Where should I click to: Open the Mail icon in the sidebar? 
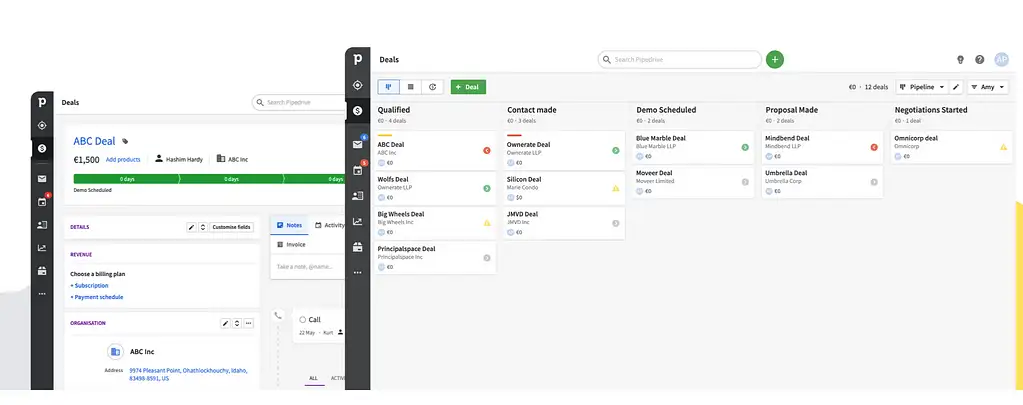pos(357,145)
